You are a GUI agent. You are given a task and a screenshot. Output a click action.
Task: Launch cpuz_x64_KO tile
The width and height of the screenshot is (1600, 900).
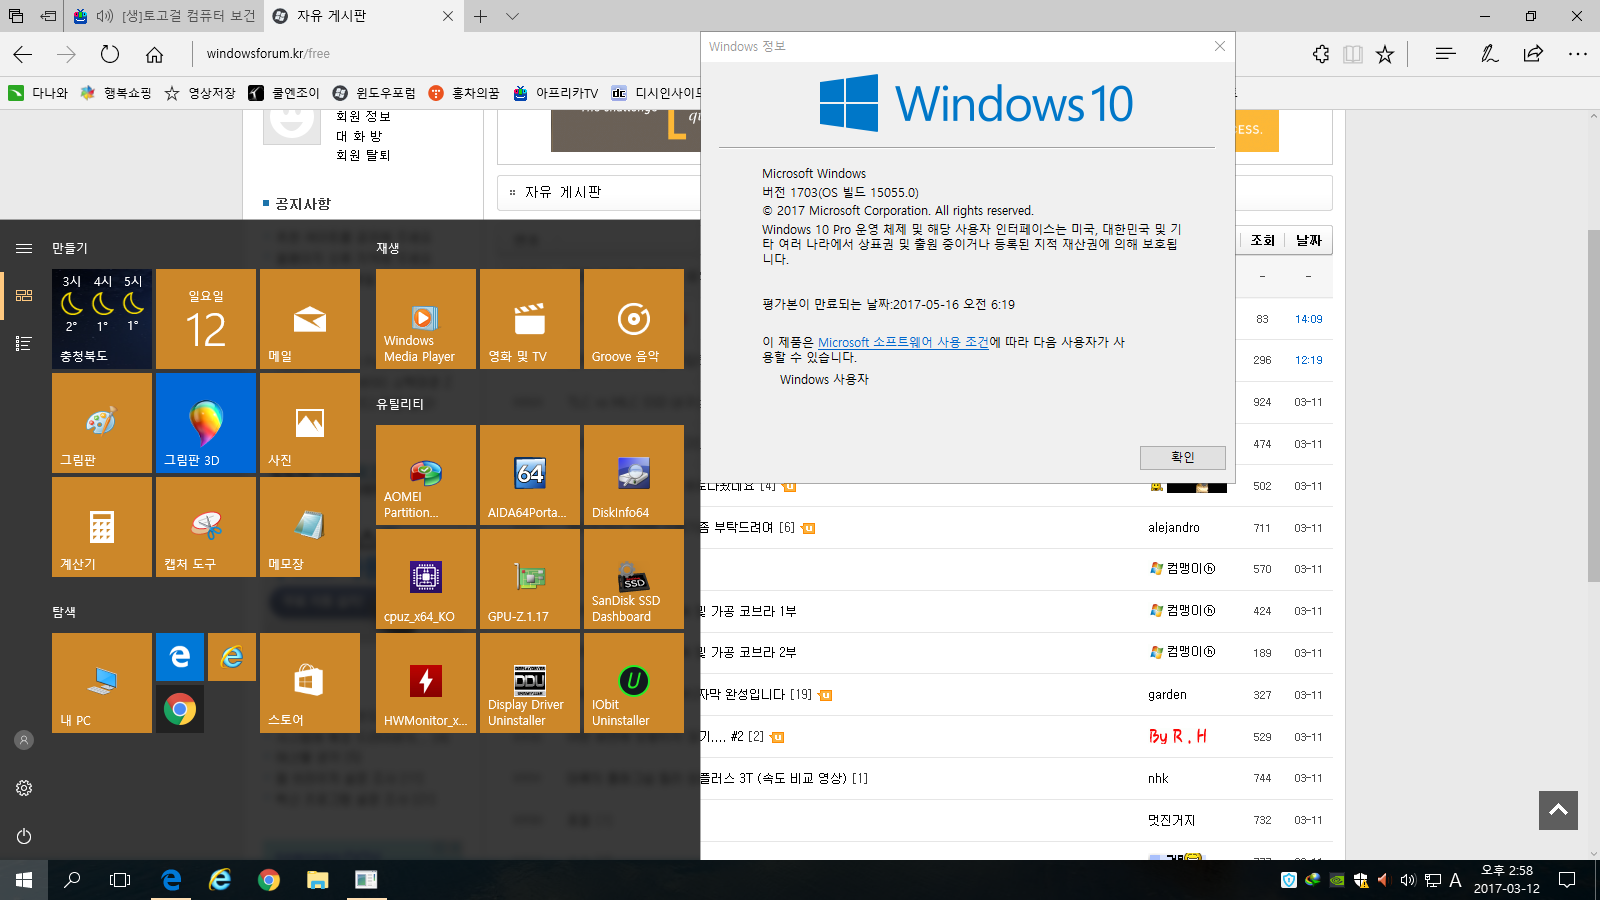[x=426, y=579]
